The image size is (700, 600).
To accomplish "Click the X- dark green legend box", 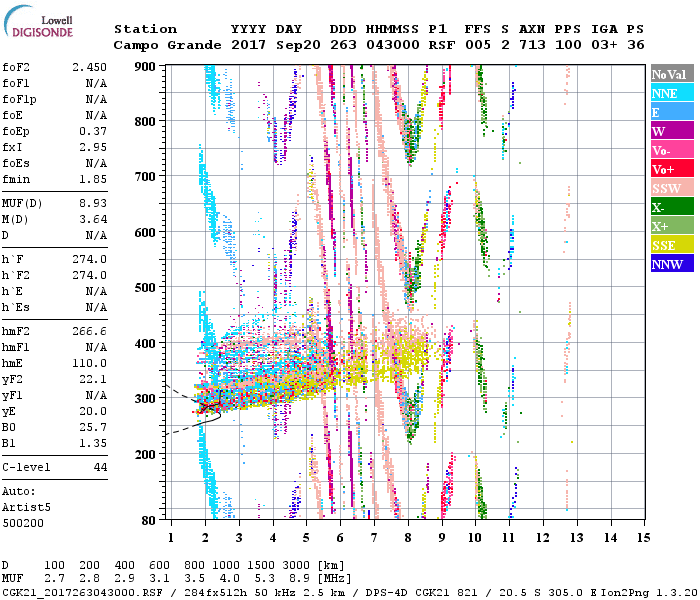I will (x=669, y=208).
